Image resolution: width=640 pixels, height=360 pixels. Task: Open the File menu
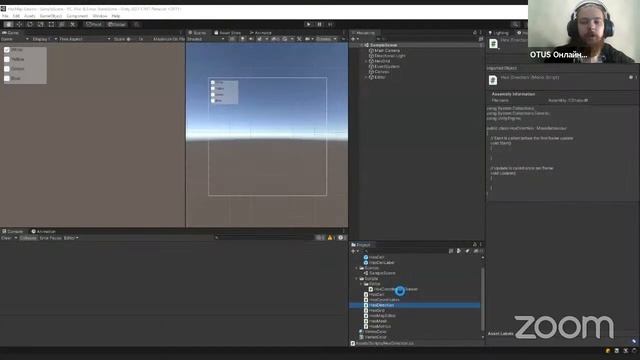point(5,16)
